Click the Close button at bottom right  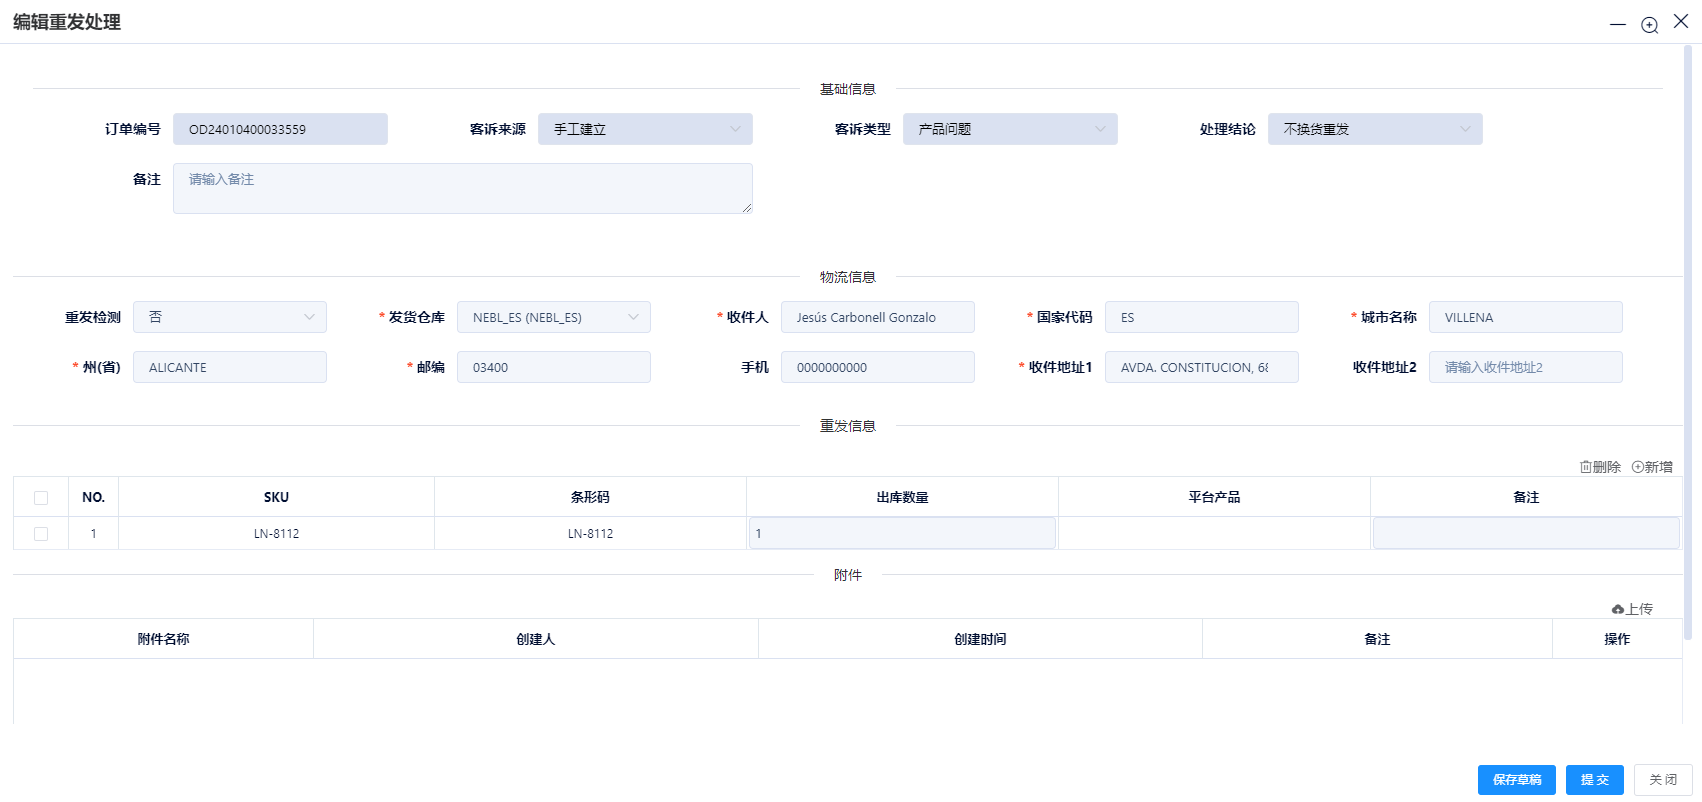[x=1663, y=780]
